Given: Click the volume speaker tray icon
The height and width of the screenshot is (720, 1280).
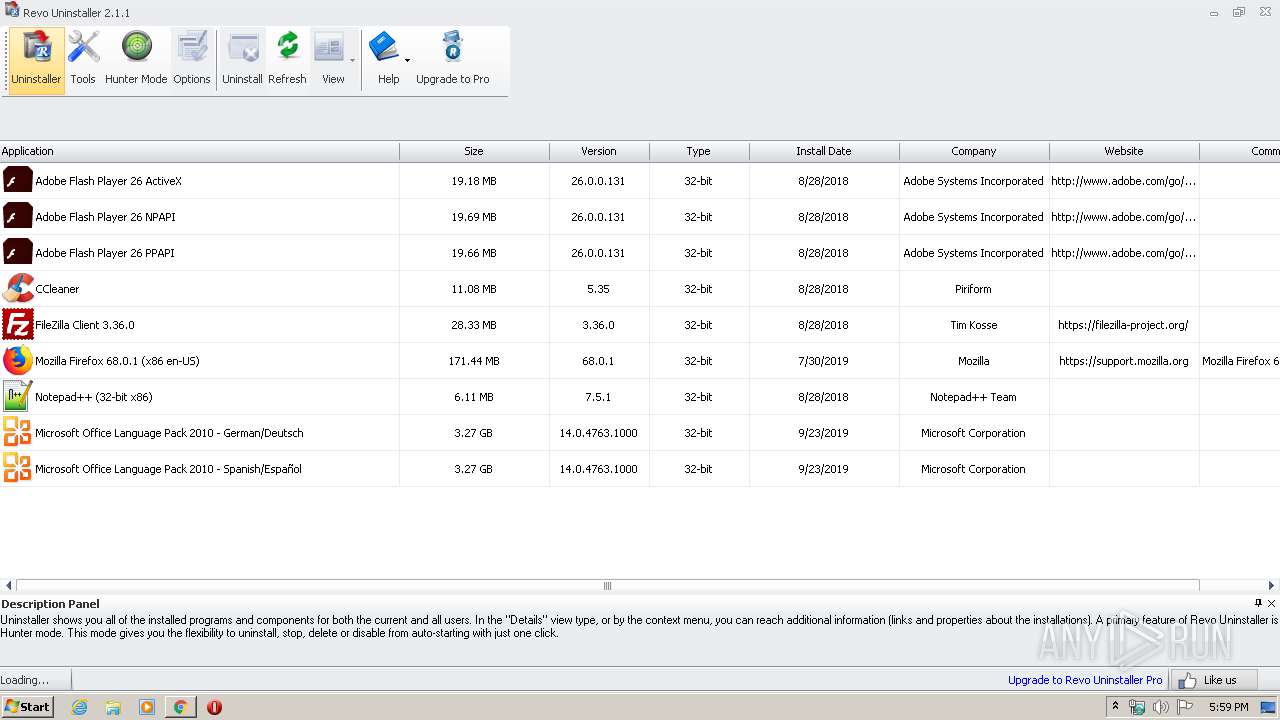Looking at the screenshot, I should tap(1160, 707).
